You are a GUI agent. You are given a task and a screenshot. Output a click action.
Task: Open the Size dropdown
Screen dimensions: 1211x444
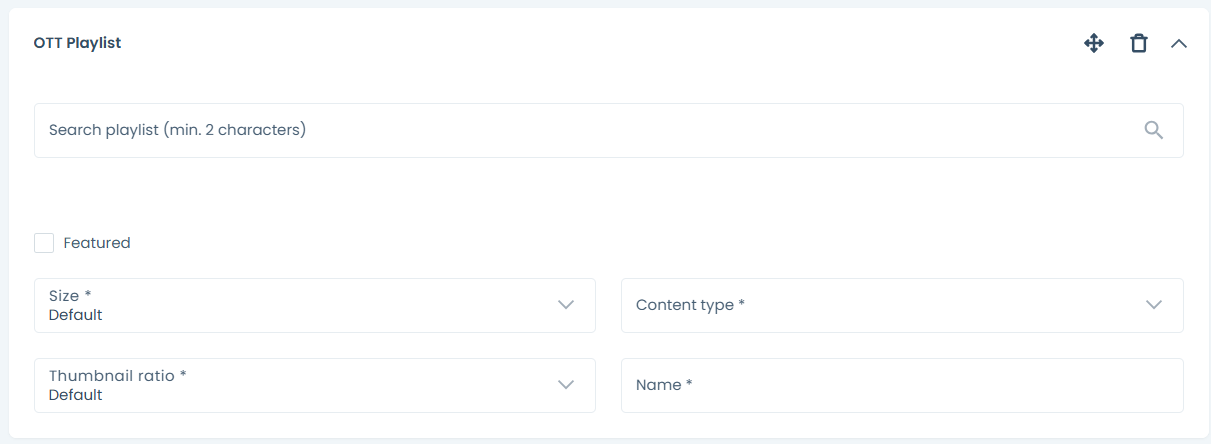(300, 305)
